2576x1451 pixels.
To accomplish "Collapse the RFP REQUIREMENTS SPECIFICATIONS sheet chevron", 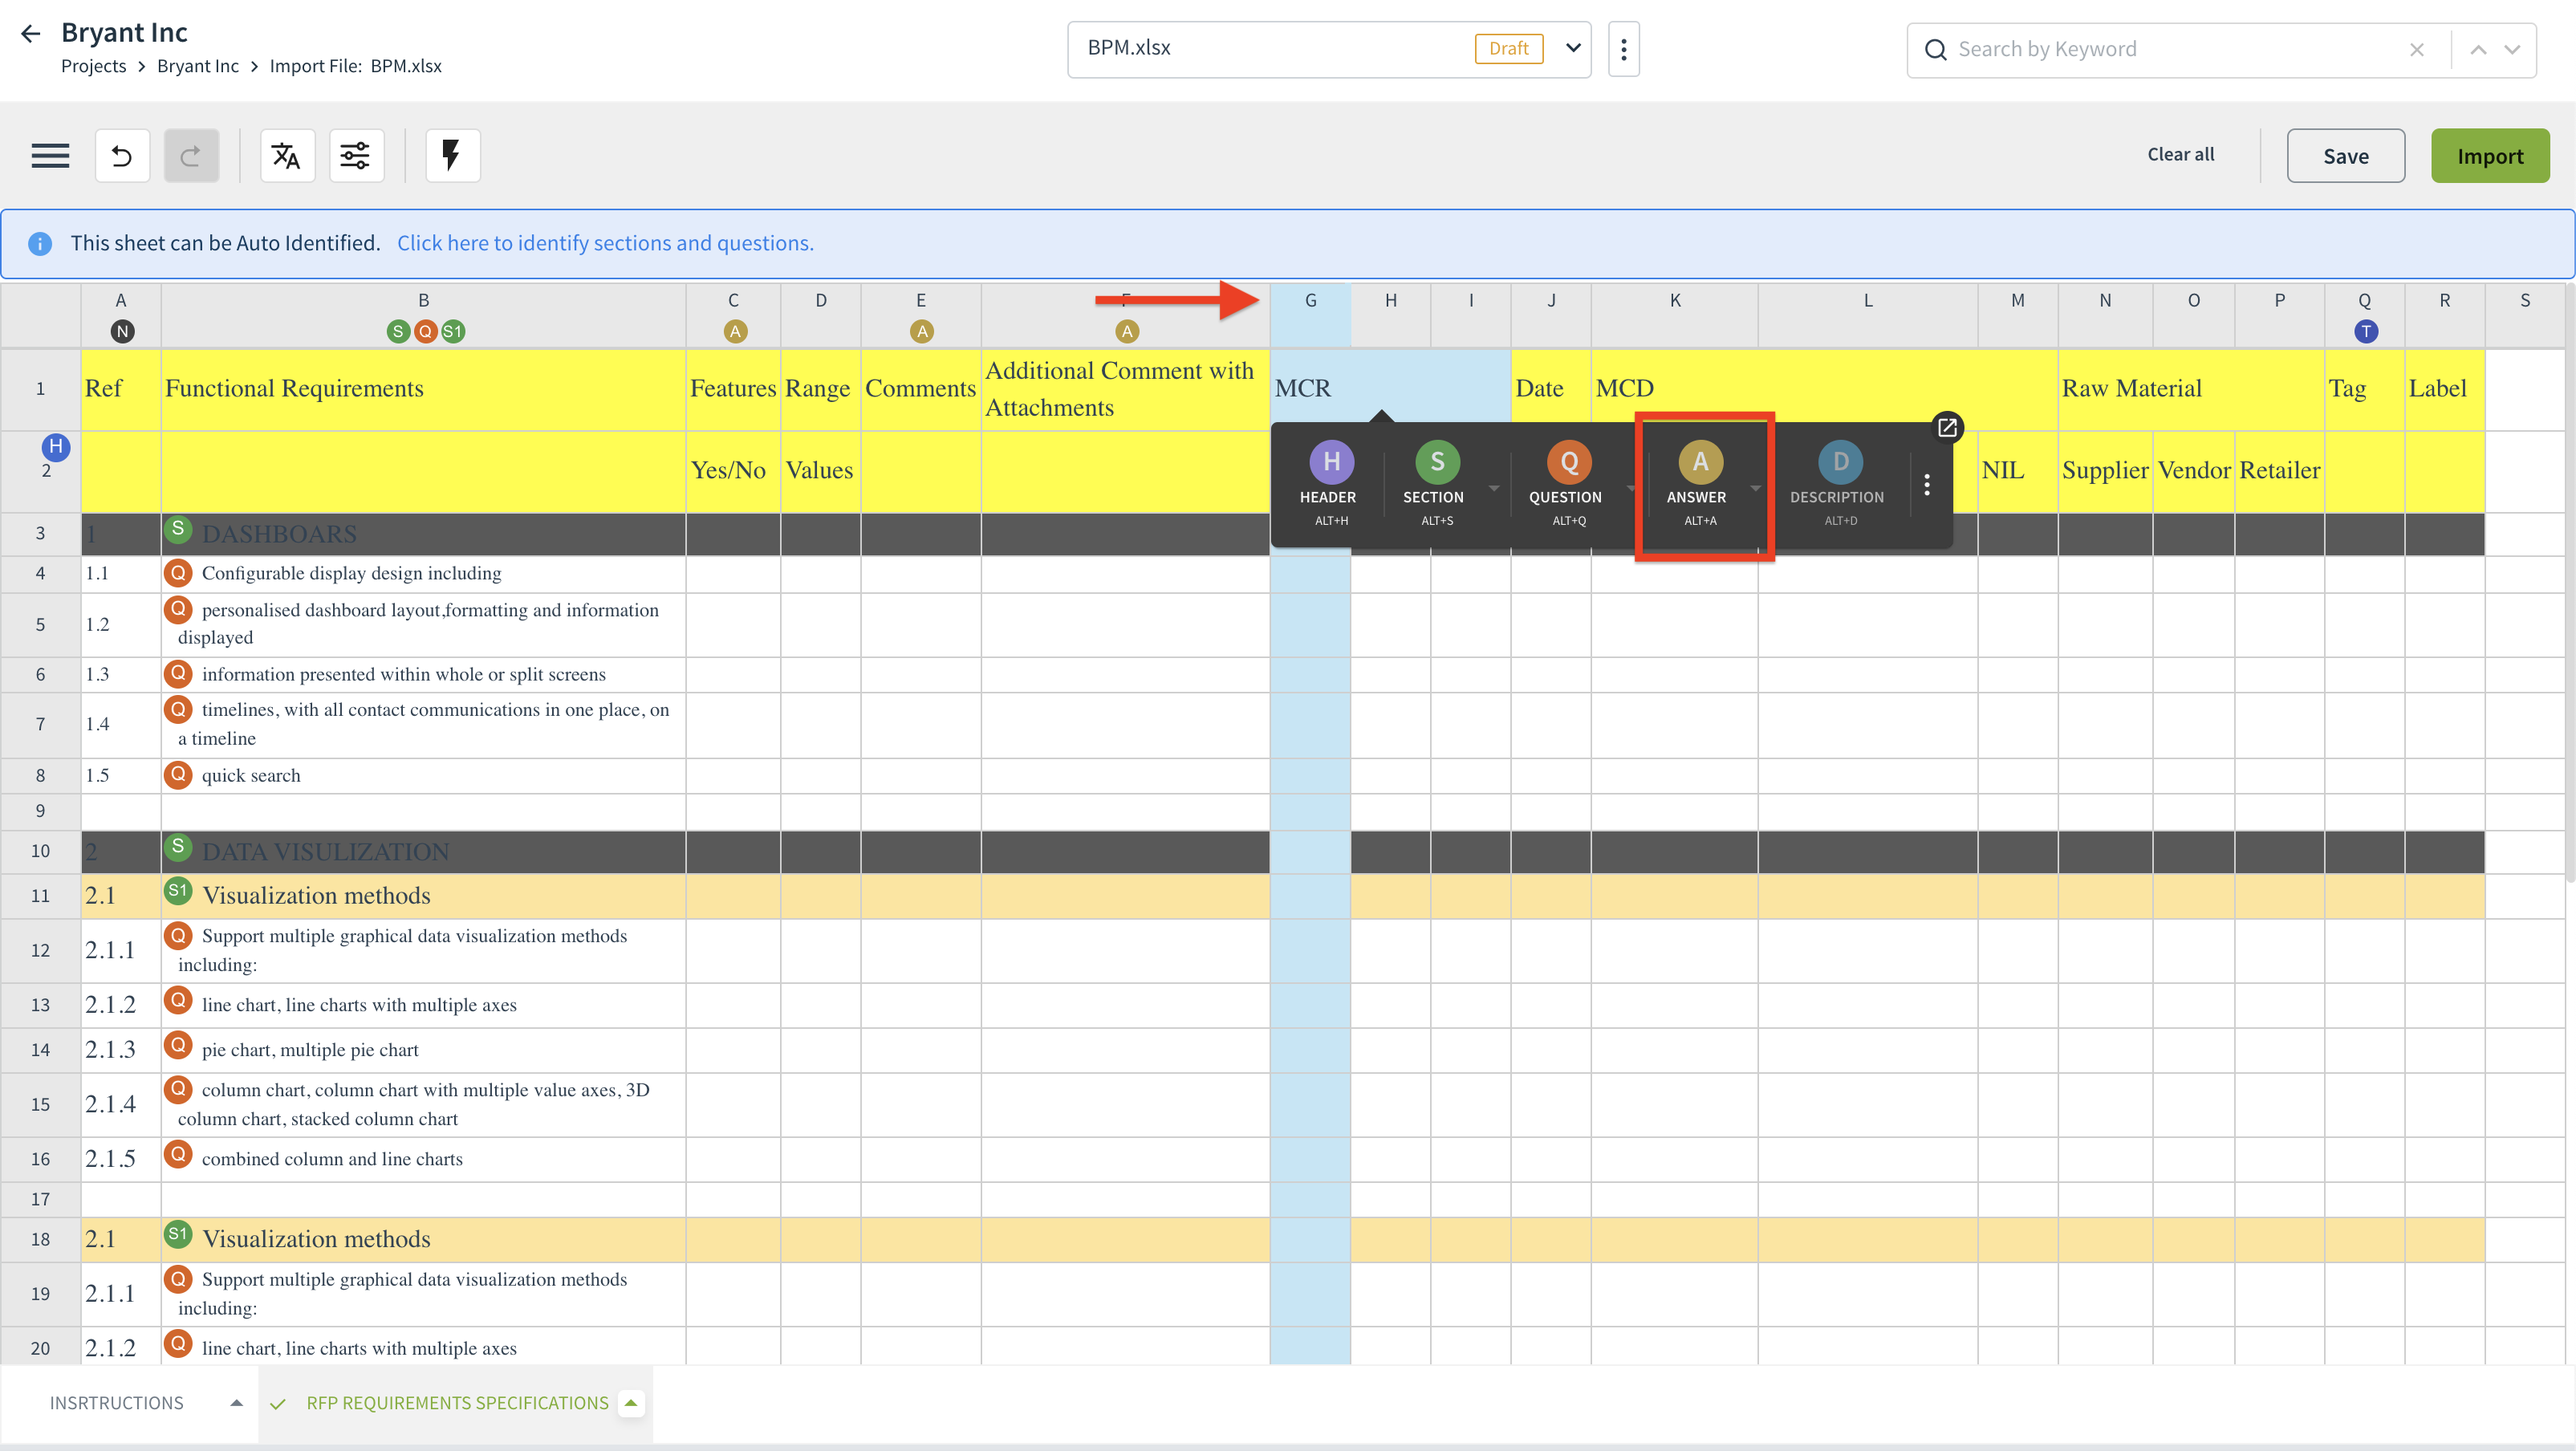I will tap(631, 1401).
